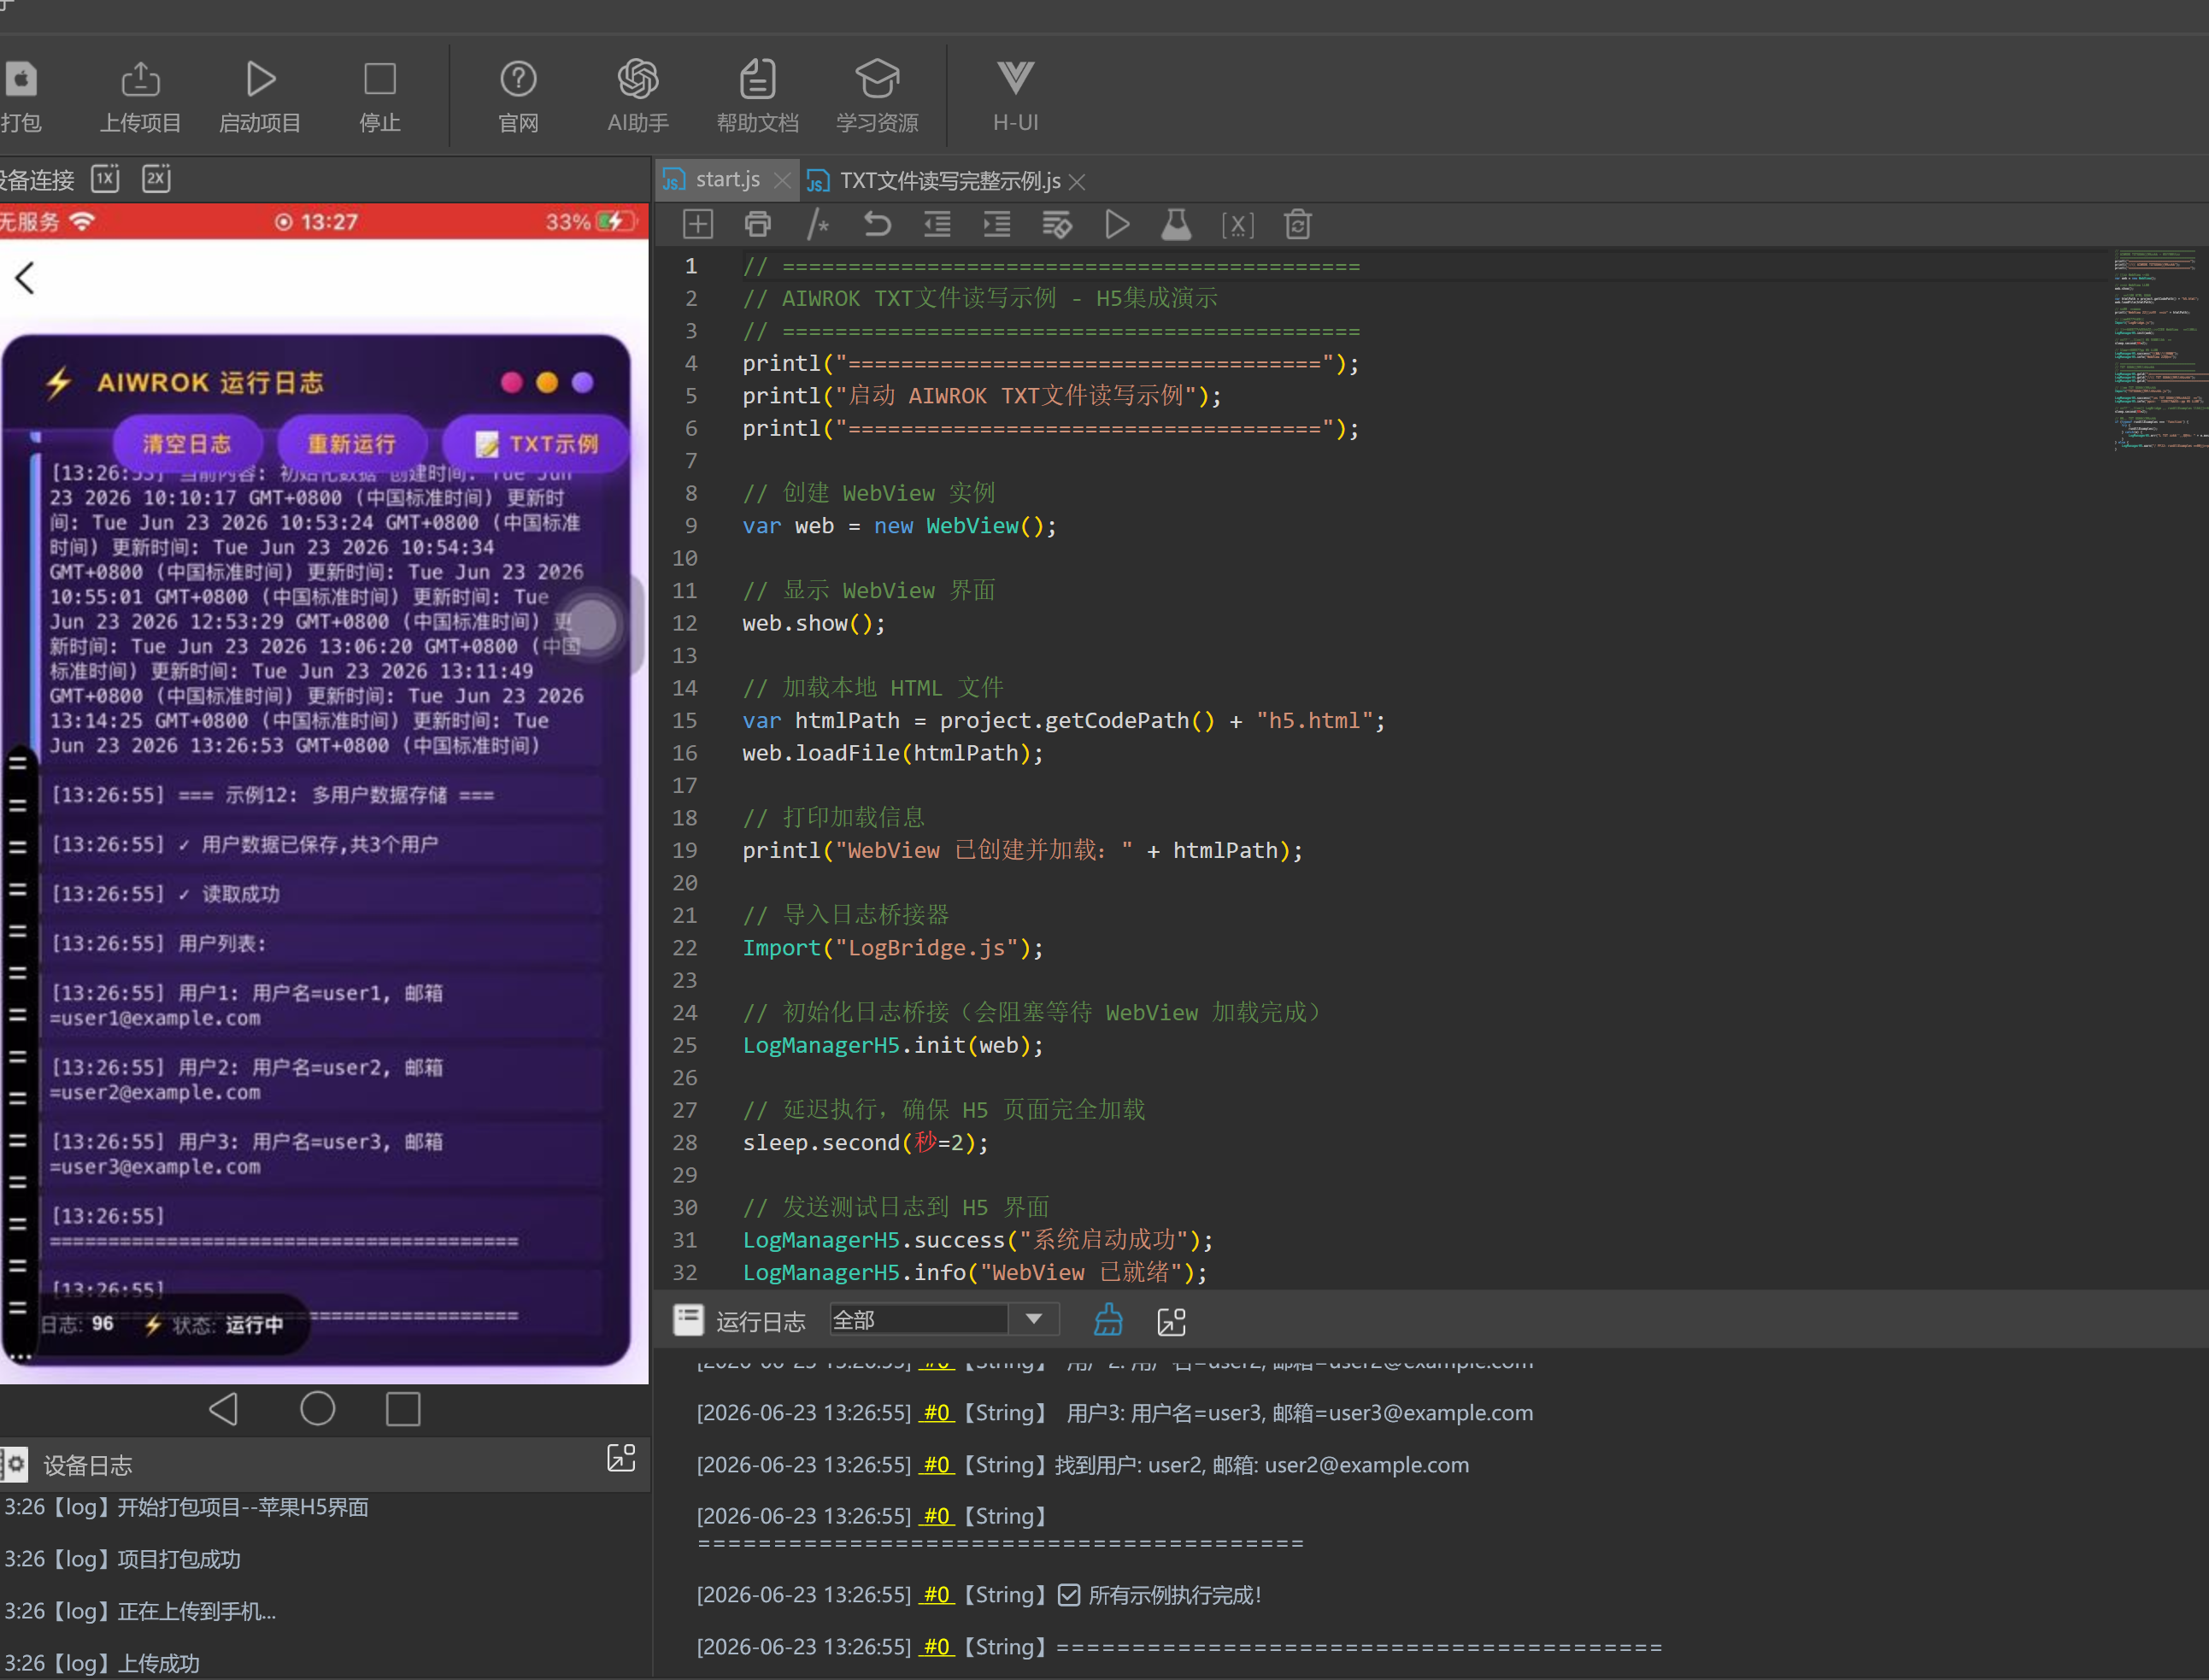Viewport: 2209px width, 1680px height.
Task: Open 学习资源 learning resources
Action: click(x=877, y=96)
